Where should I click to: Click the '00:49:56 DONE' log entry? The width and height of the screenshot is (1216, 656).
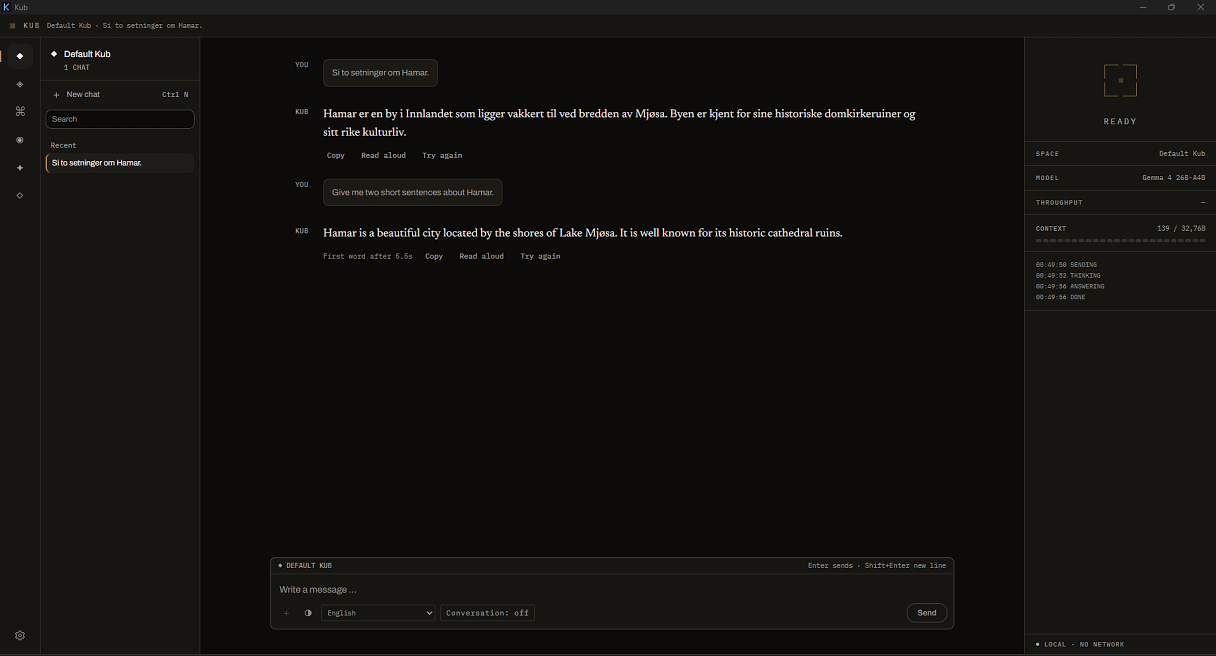(x=1060, y=298)
